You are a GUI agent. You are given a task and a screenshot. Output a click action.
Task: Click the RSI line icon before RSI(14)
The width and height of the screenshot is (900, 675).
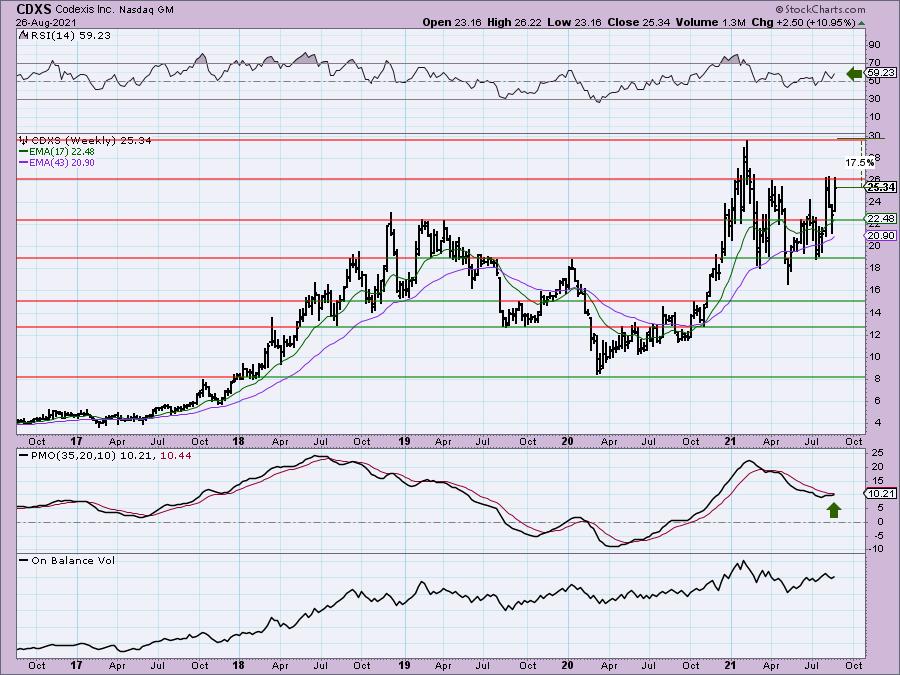(24, 36)
